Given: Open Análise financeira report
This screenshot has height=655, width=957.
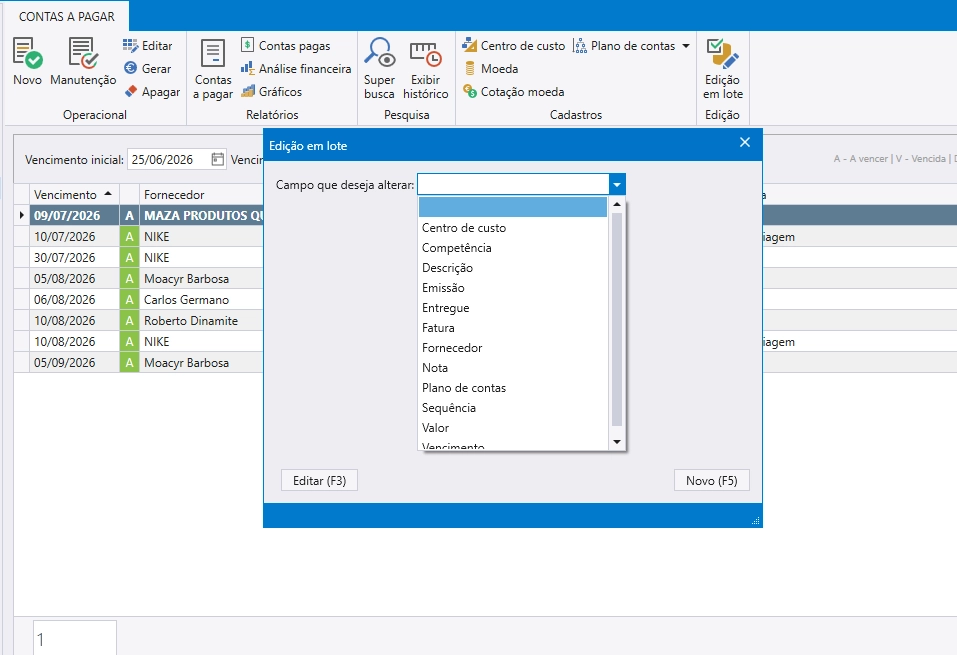Looking at the screenshot, I should coord(296,68).
